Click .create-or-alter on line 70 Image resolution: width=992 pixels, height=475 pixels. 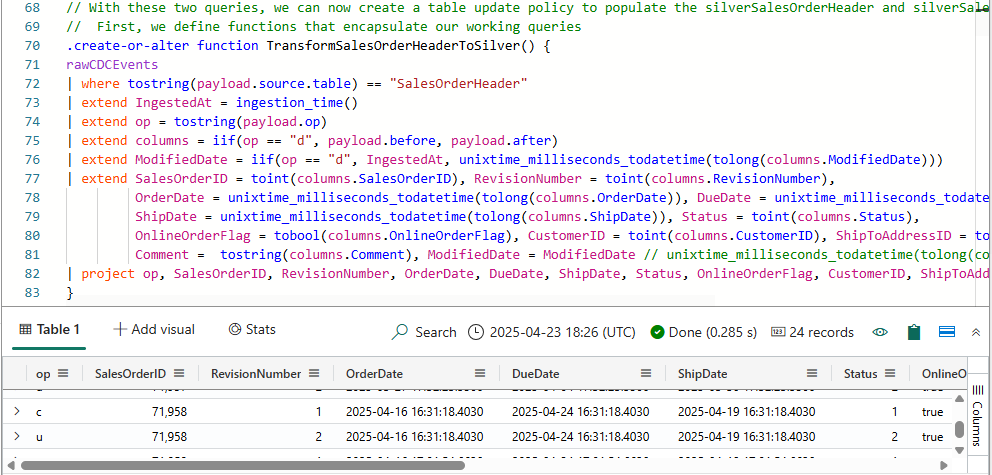pyautogui.click(x=128, y=46)
